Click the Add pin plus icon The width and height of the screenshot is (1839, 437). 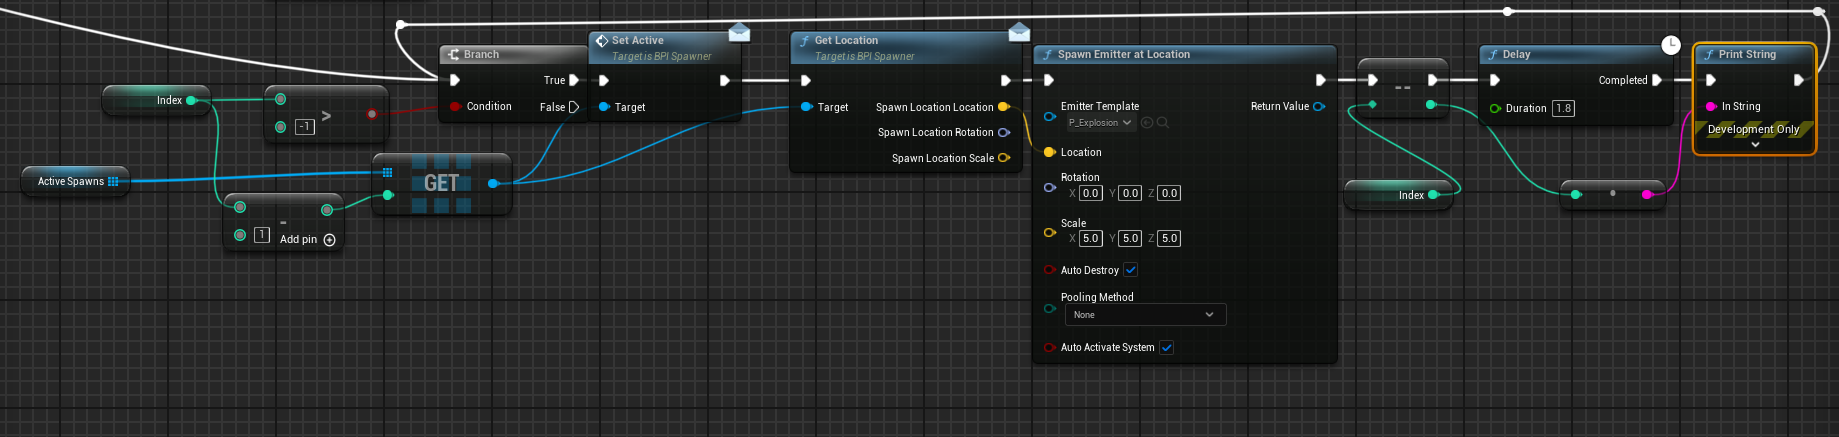point(330,240)
